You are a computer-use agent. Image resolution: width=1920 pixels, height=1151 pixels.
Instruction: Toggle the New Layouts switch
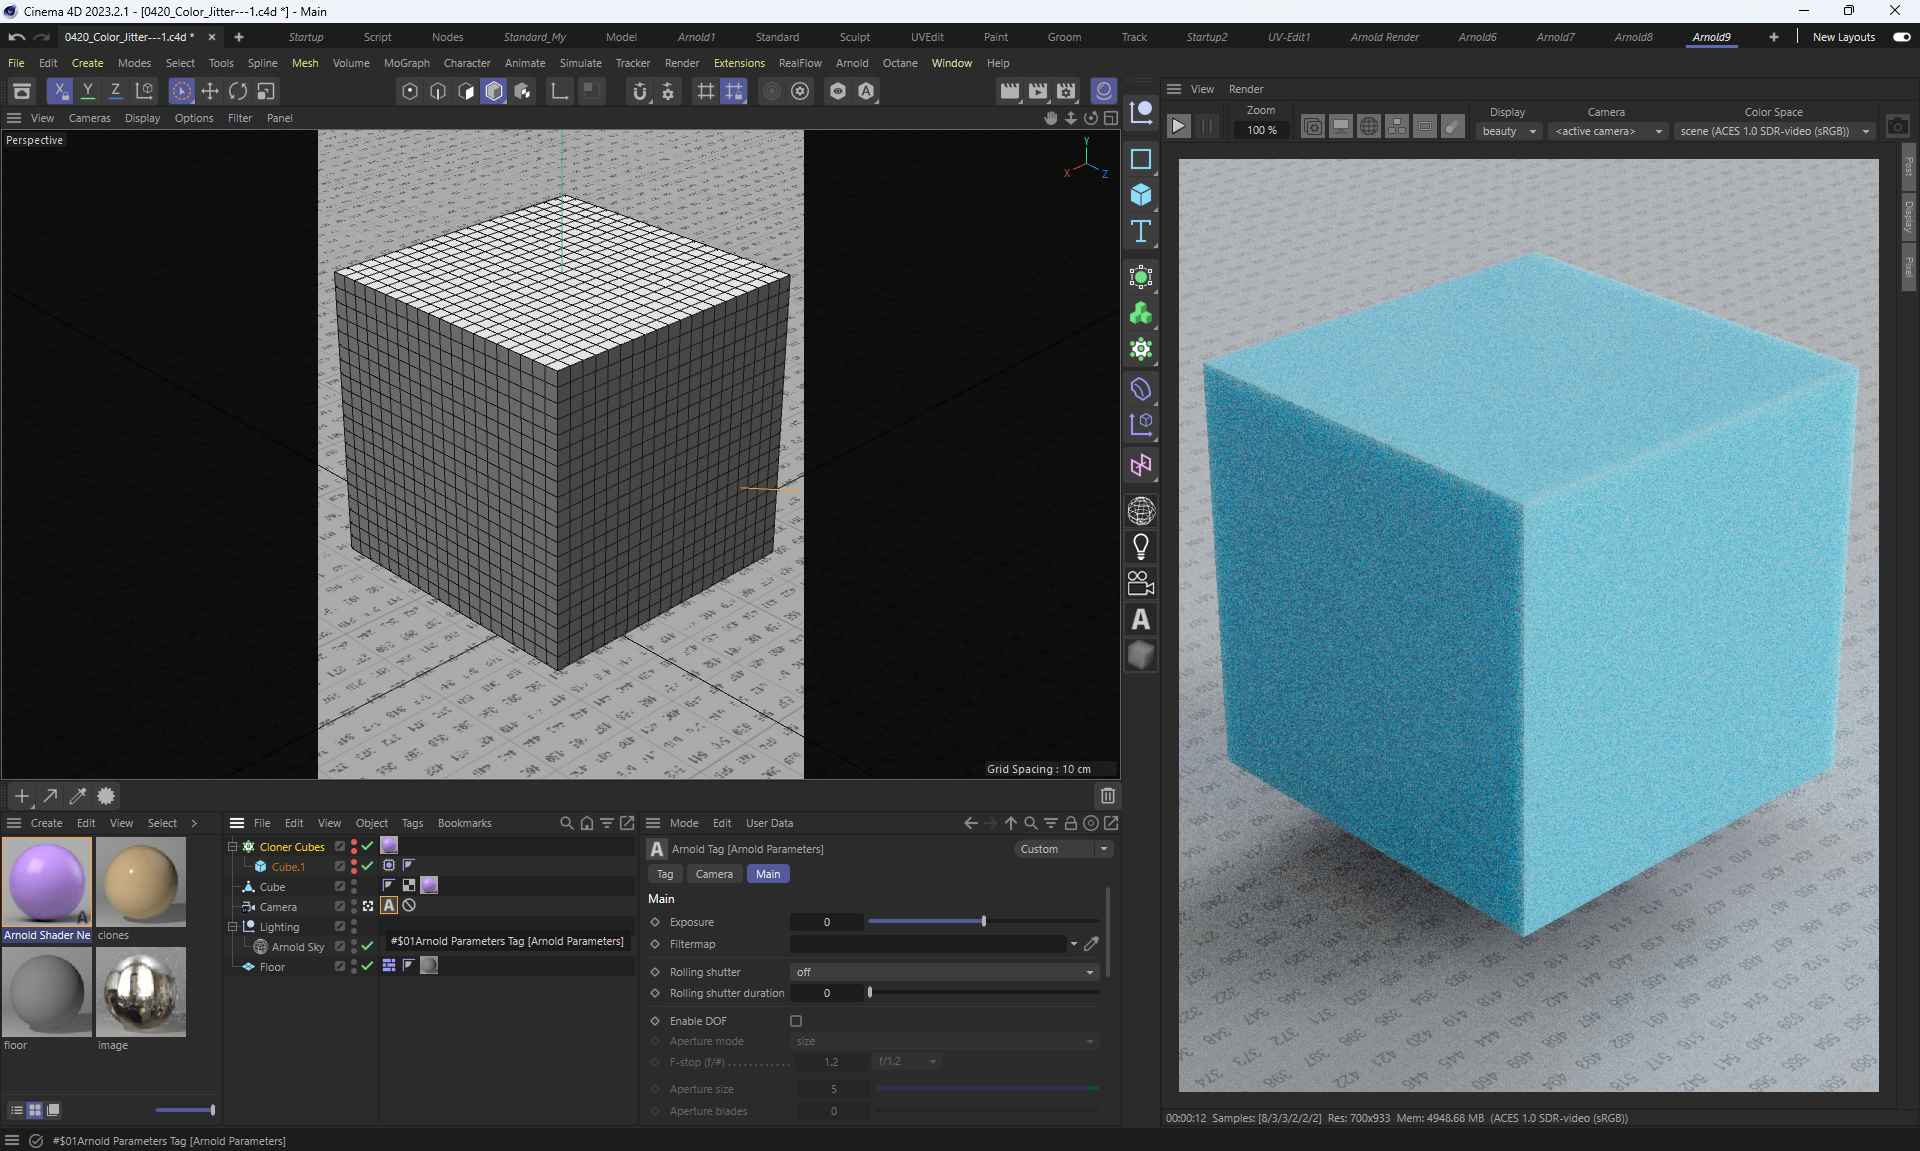pos(1901,37)
